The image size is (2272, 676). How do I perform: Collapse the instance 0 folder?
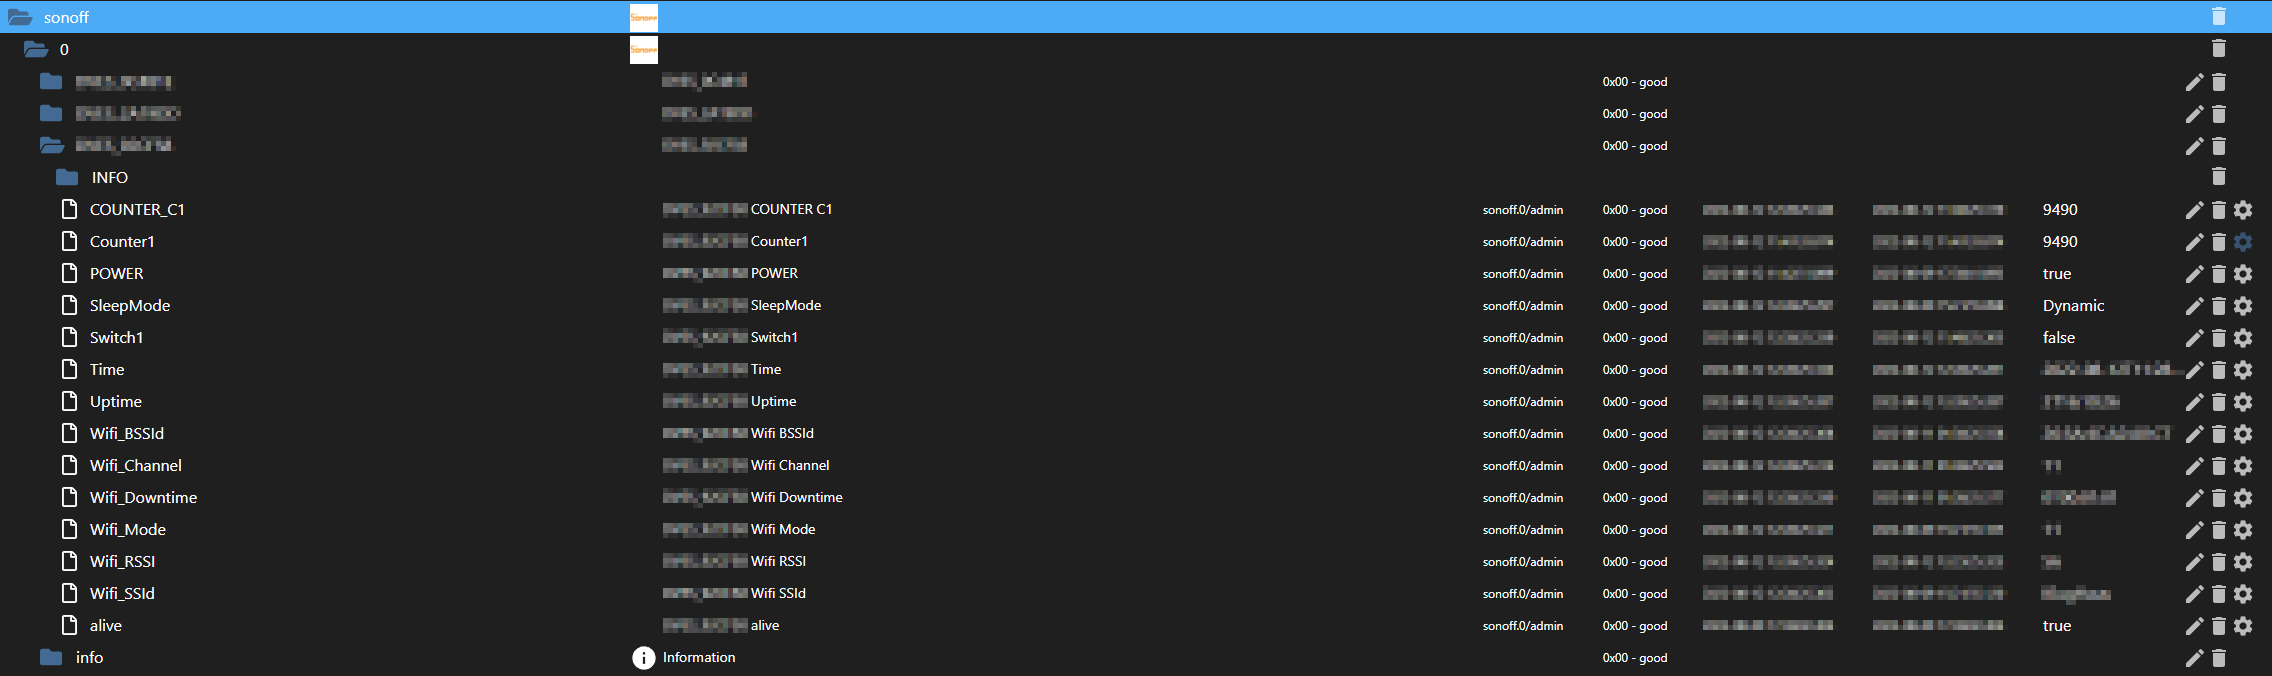[x=36, y=50]
